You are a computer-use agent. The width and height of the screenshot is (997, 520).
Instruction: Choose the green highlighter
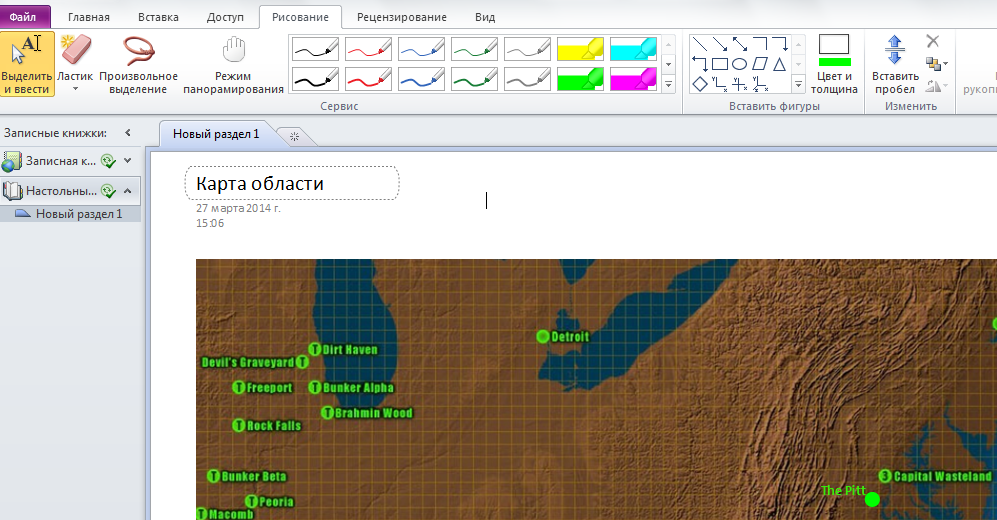click(x=580, y=79)
